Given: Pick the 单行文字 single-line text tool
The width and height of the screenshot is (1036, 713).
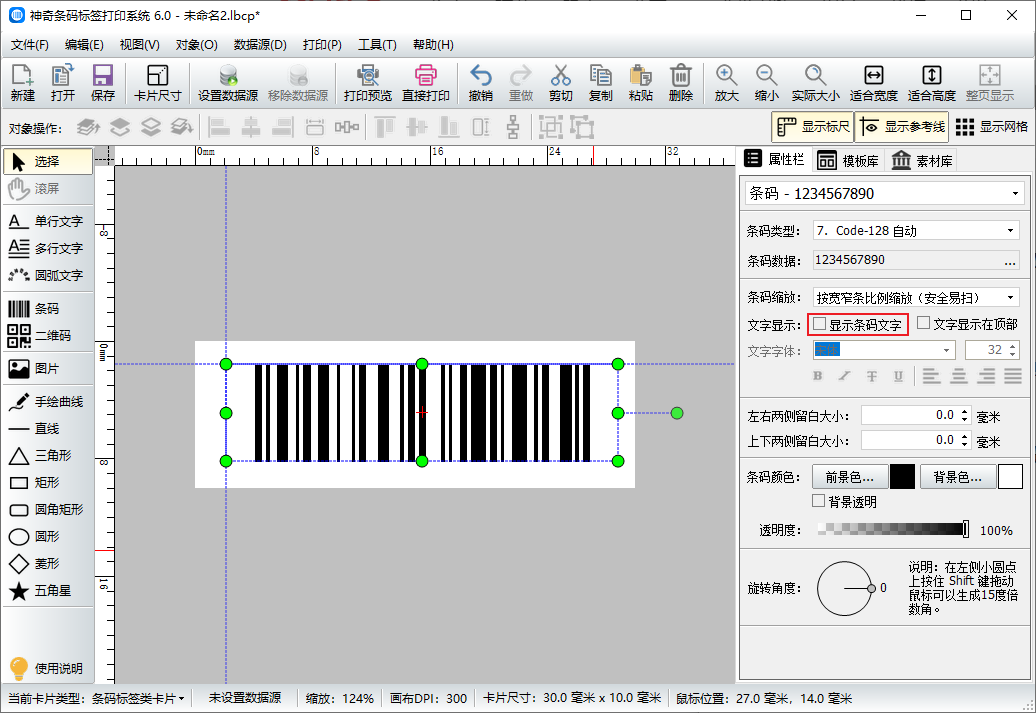Looking at the screenshot, I should [48, 221].
